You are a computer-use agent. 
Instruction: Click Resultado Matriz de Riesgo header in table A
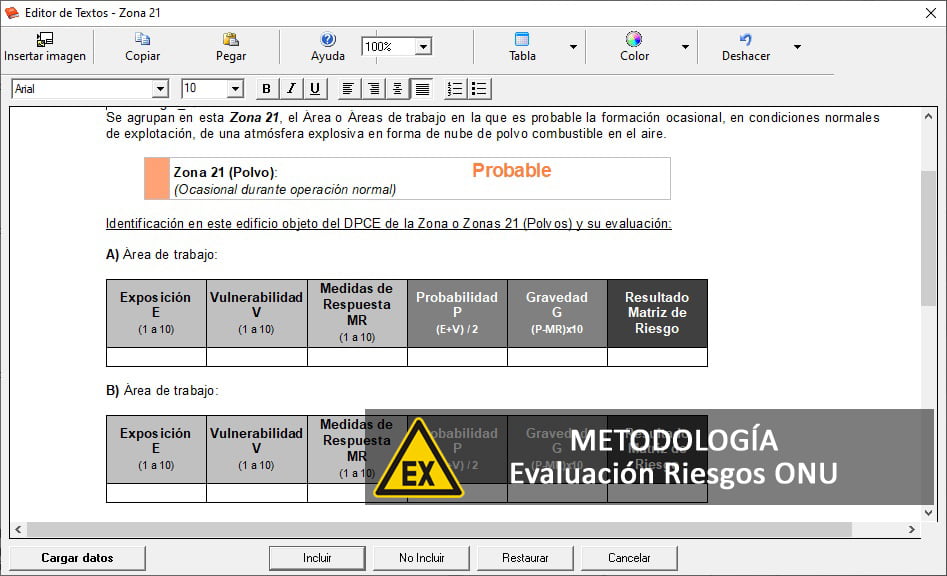click(x=657, y=313)
